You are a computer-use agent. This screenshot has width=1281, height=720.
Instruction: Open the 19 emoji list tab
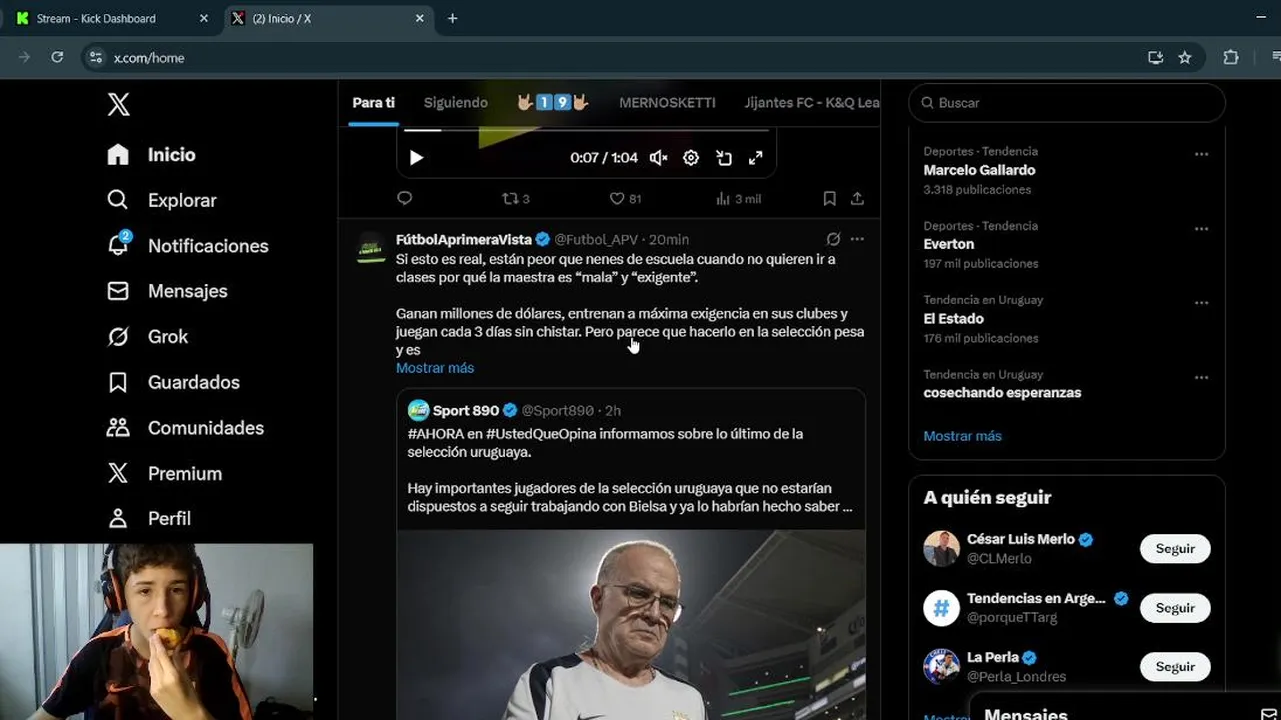tap(553, 103)
